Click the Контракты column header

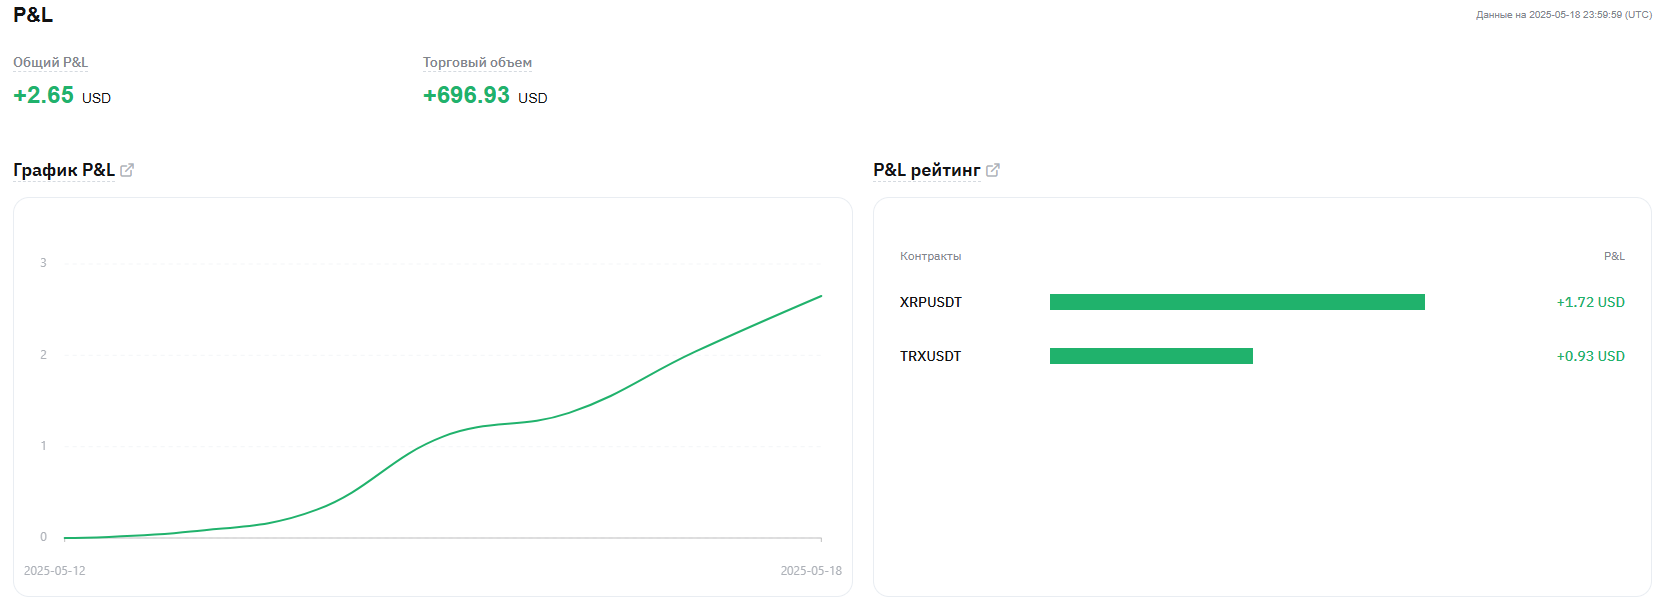930,256
